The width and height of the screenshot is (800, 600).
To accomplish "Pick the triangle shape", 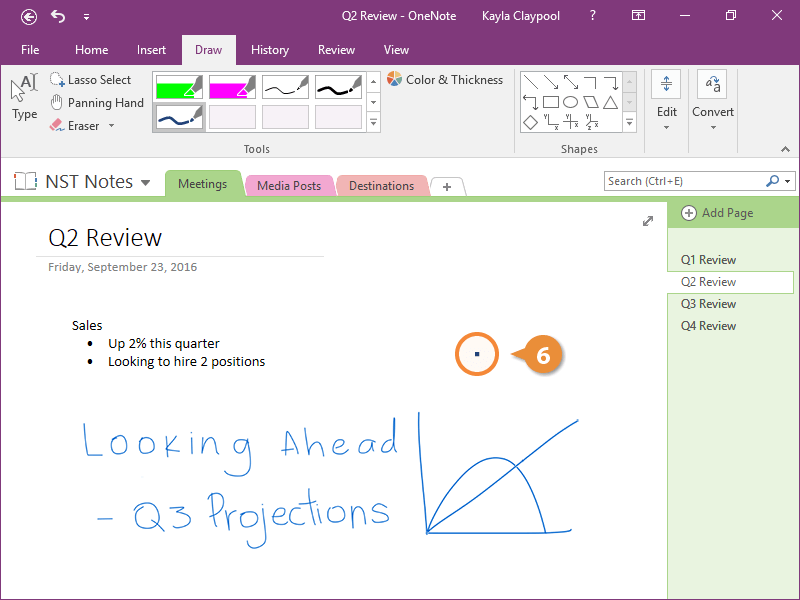I will [609, 102].
